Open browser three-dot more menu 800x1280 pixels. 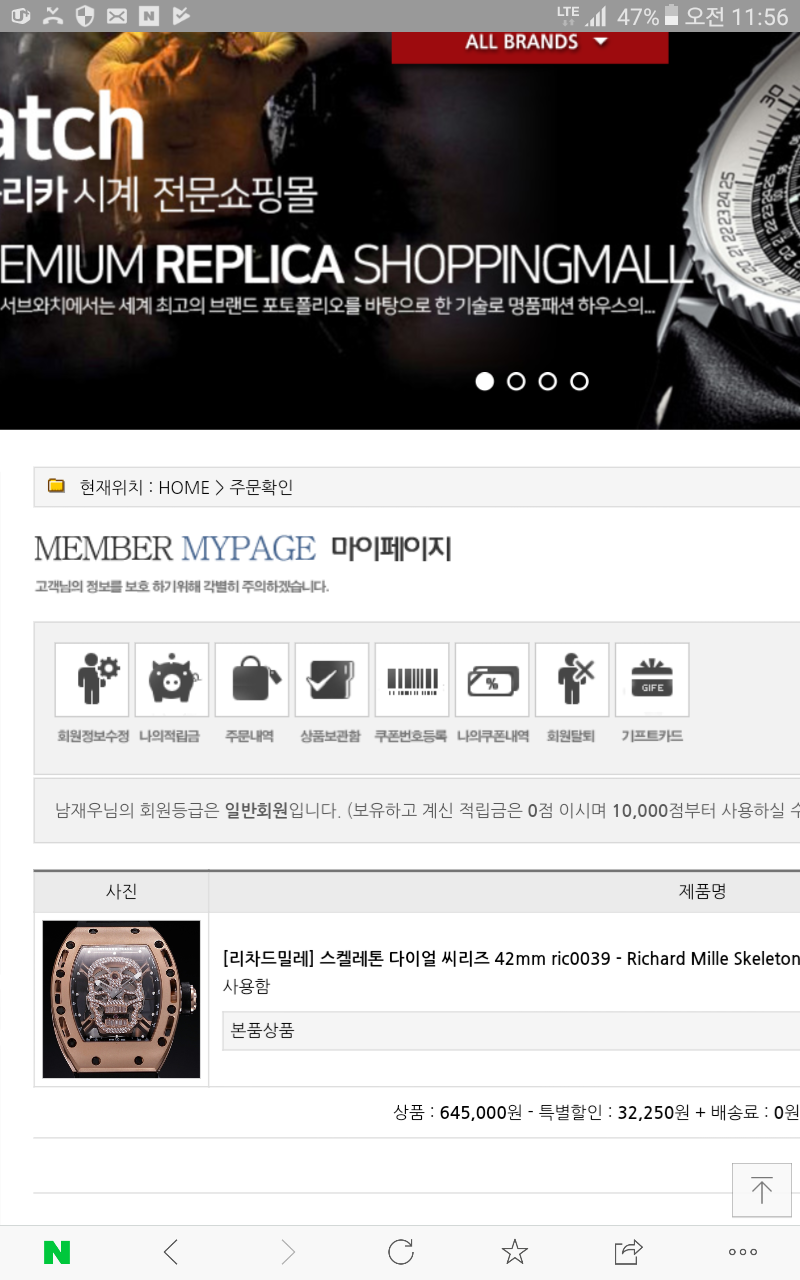click(x=743, y=1251)
